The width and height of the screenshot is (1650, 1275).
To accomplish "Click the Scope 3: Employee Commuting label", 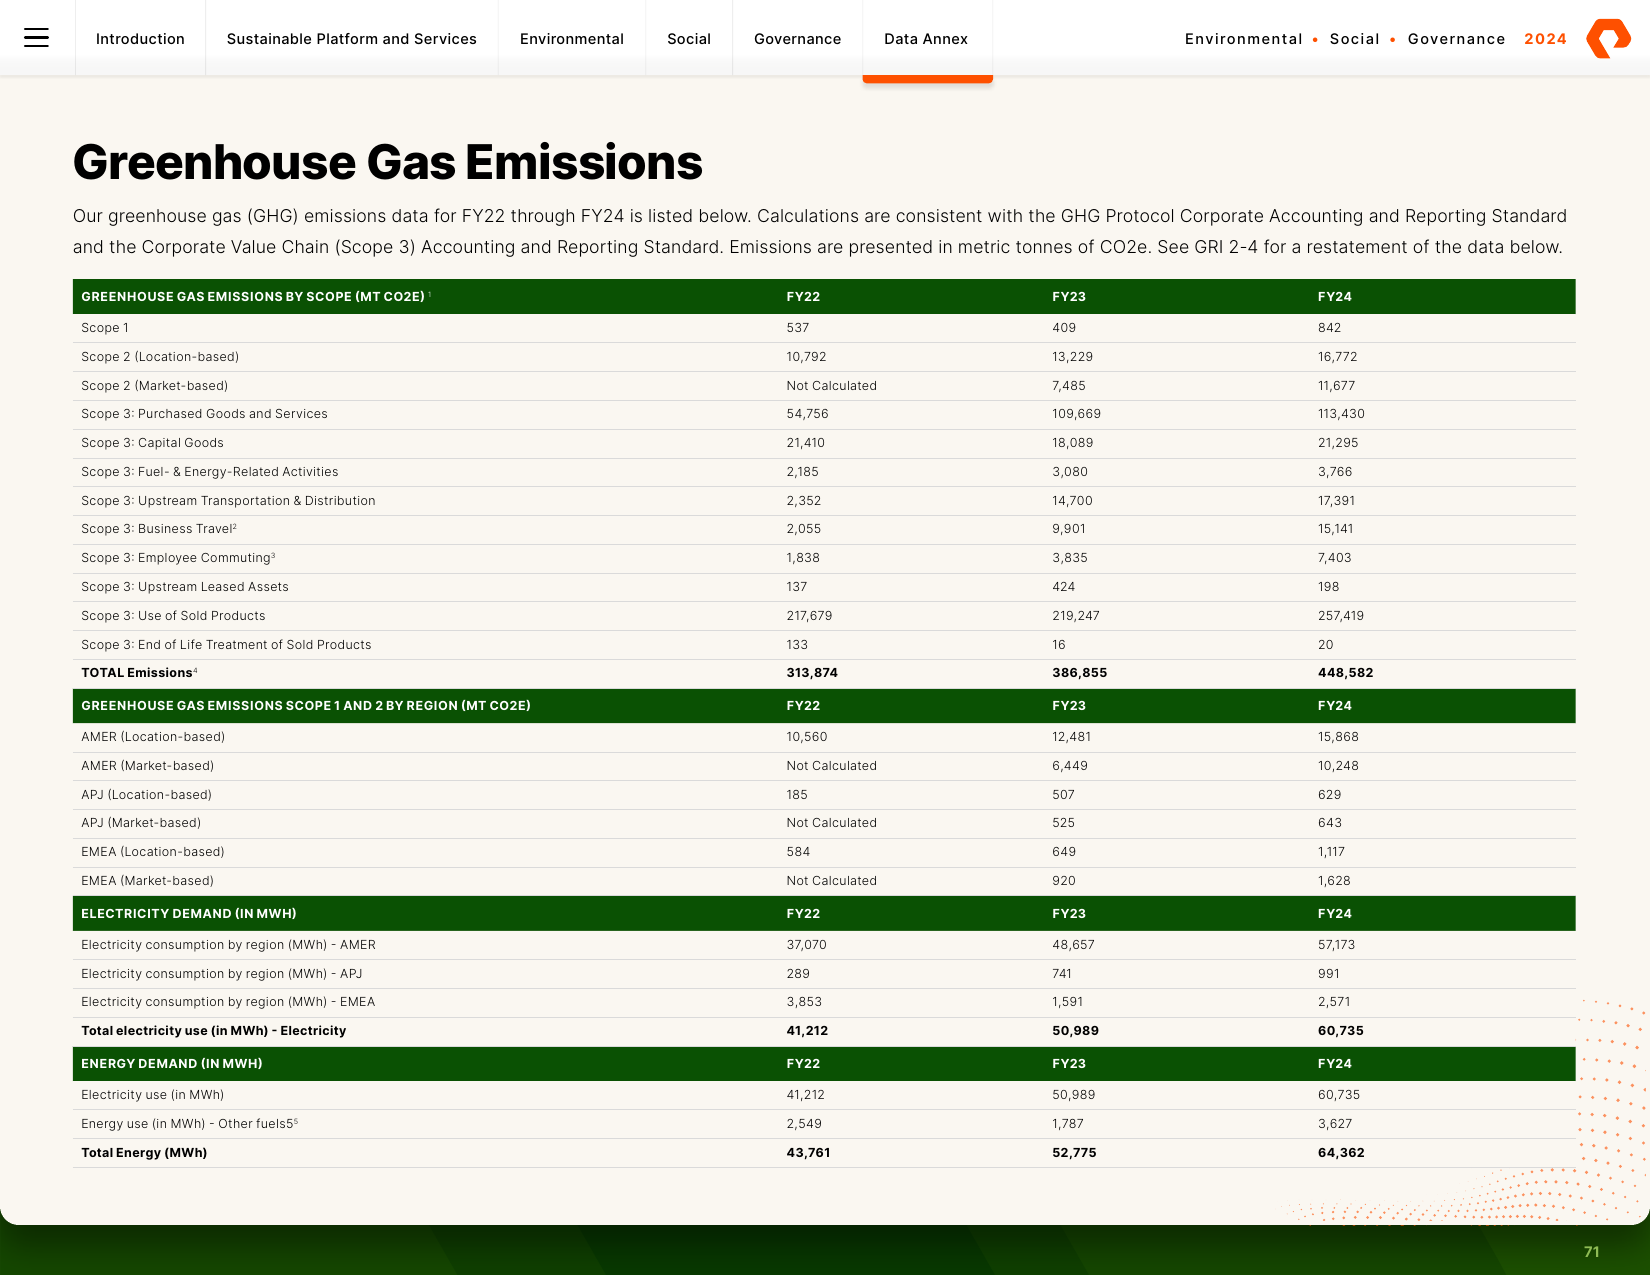I will click(x=178, y=558).
